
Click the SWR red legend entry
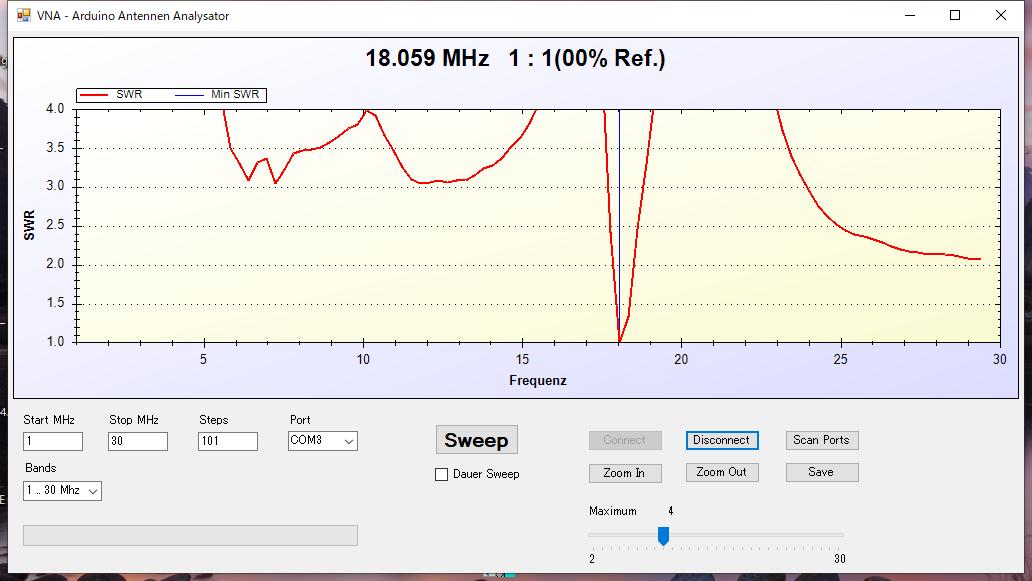111,95
